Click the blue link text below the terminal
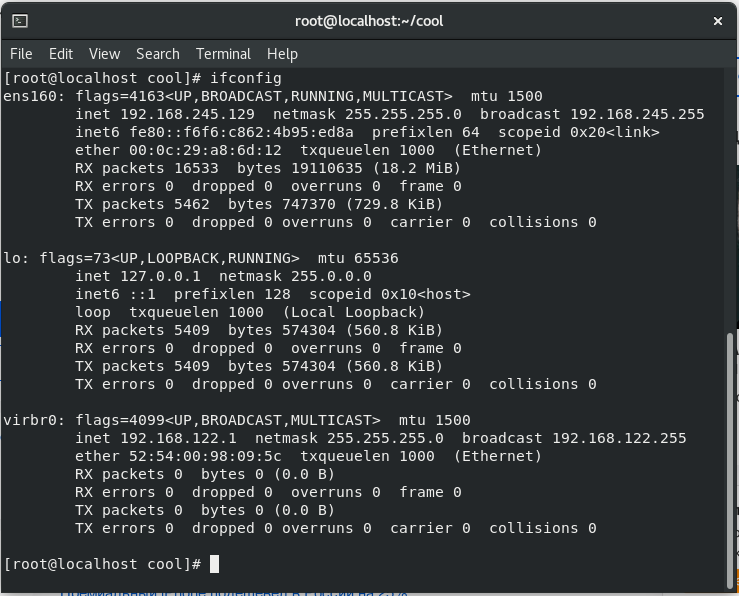 pyautogui.click(x=234, y=593)
